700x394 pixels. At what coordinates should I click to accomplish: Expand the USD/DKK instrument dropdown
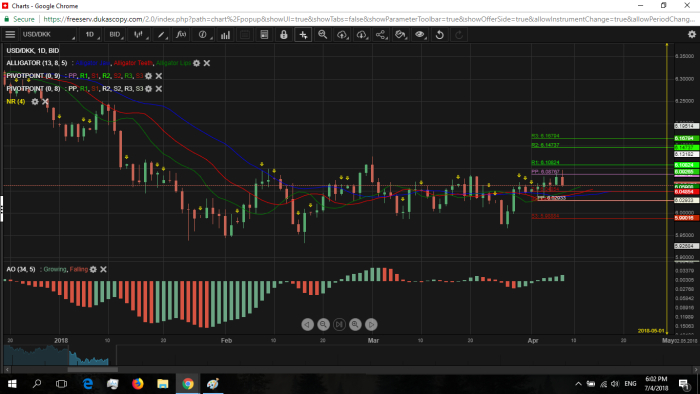pos(48,34)
